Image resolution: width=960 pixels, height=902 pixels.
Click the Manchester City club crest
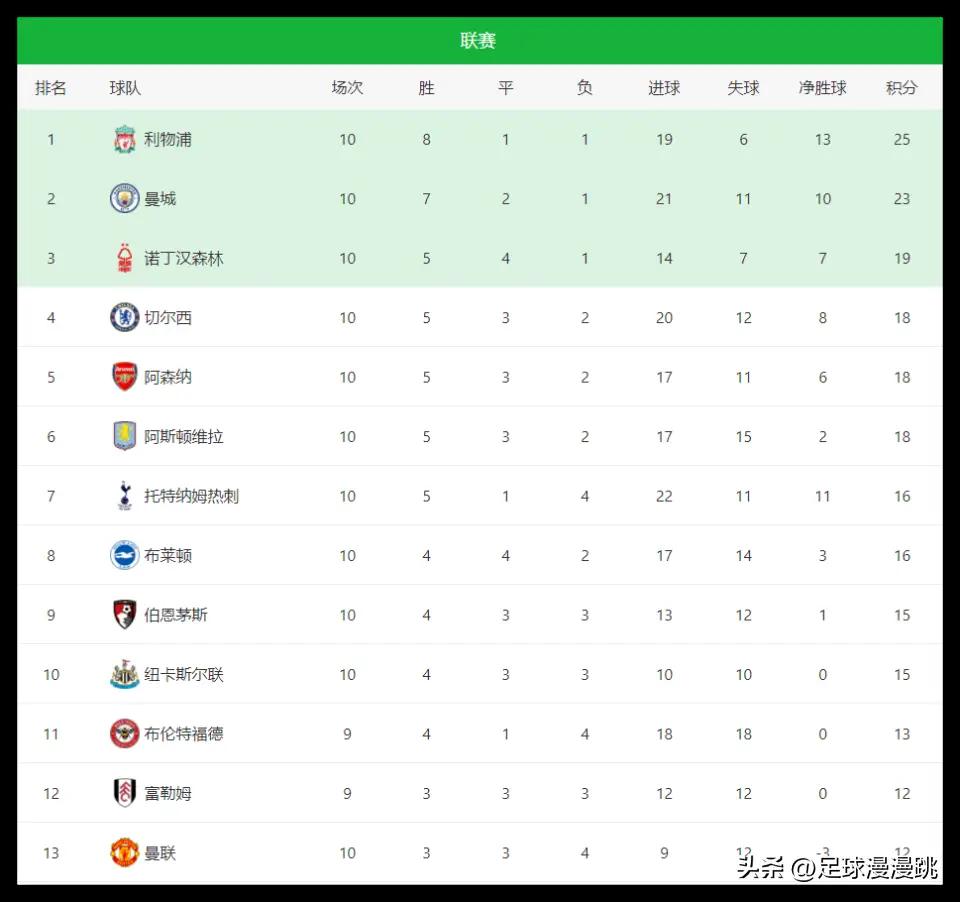coord(124,198)
